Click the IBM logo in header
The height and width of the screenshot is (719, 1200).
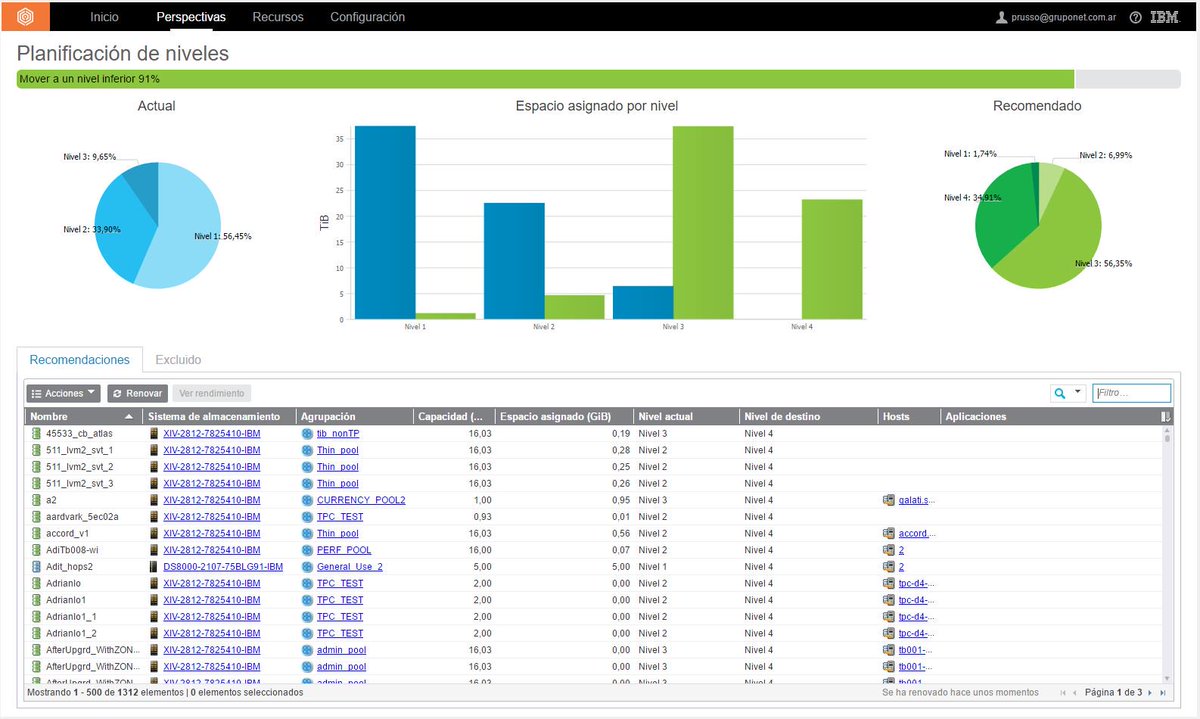1165,17
